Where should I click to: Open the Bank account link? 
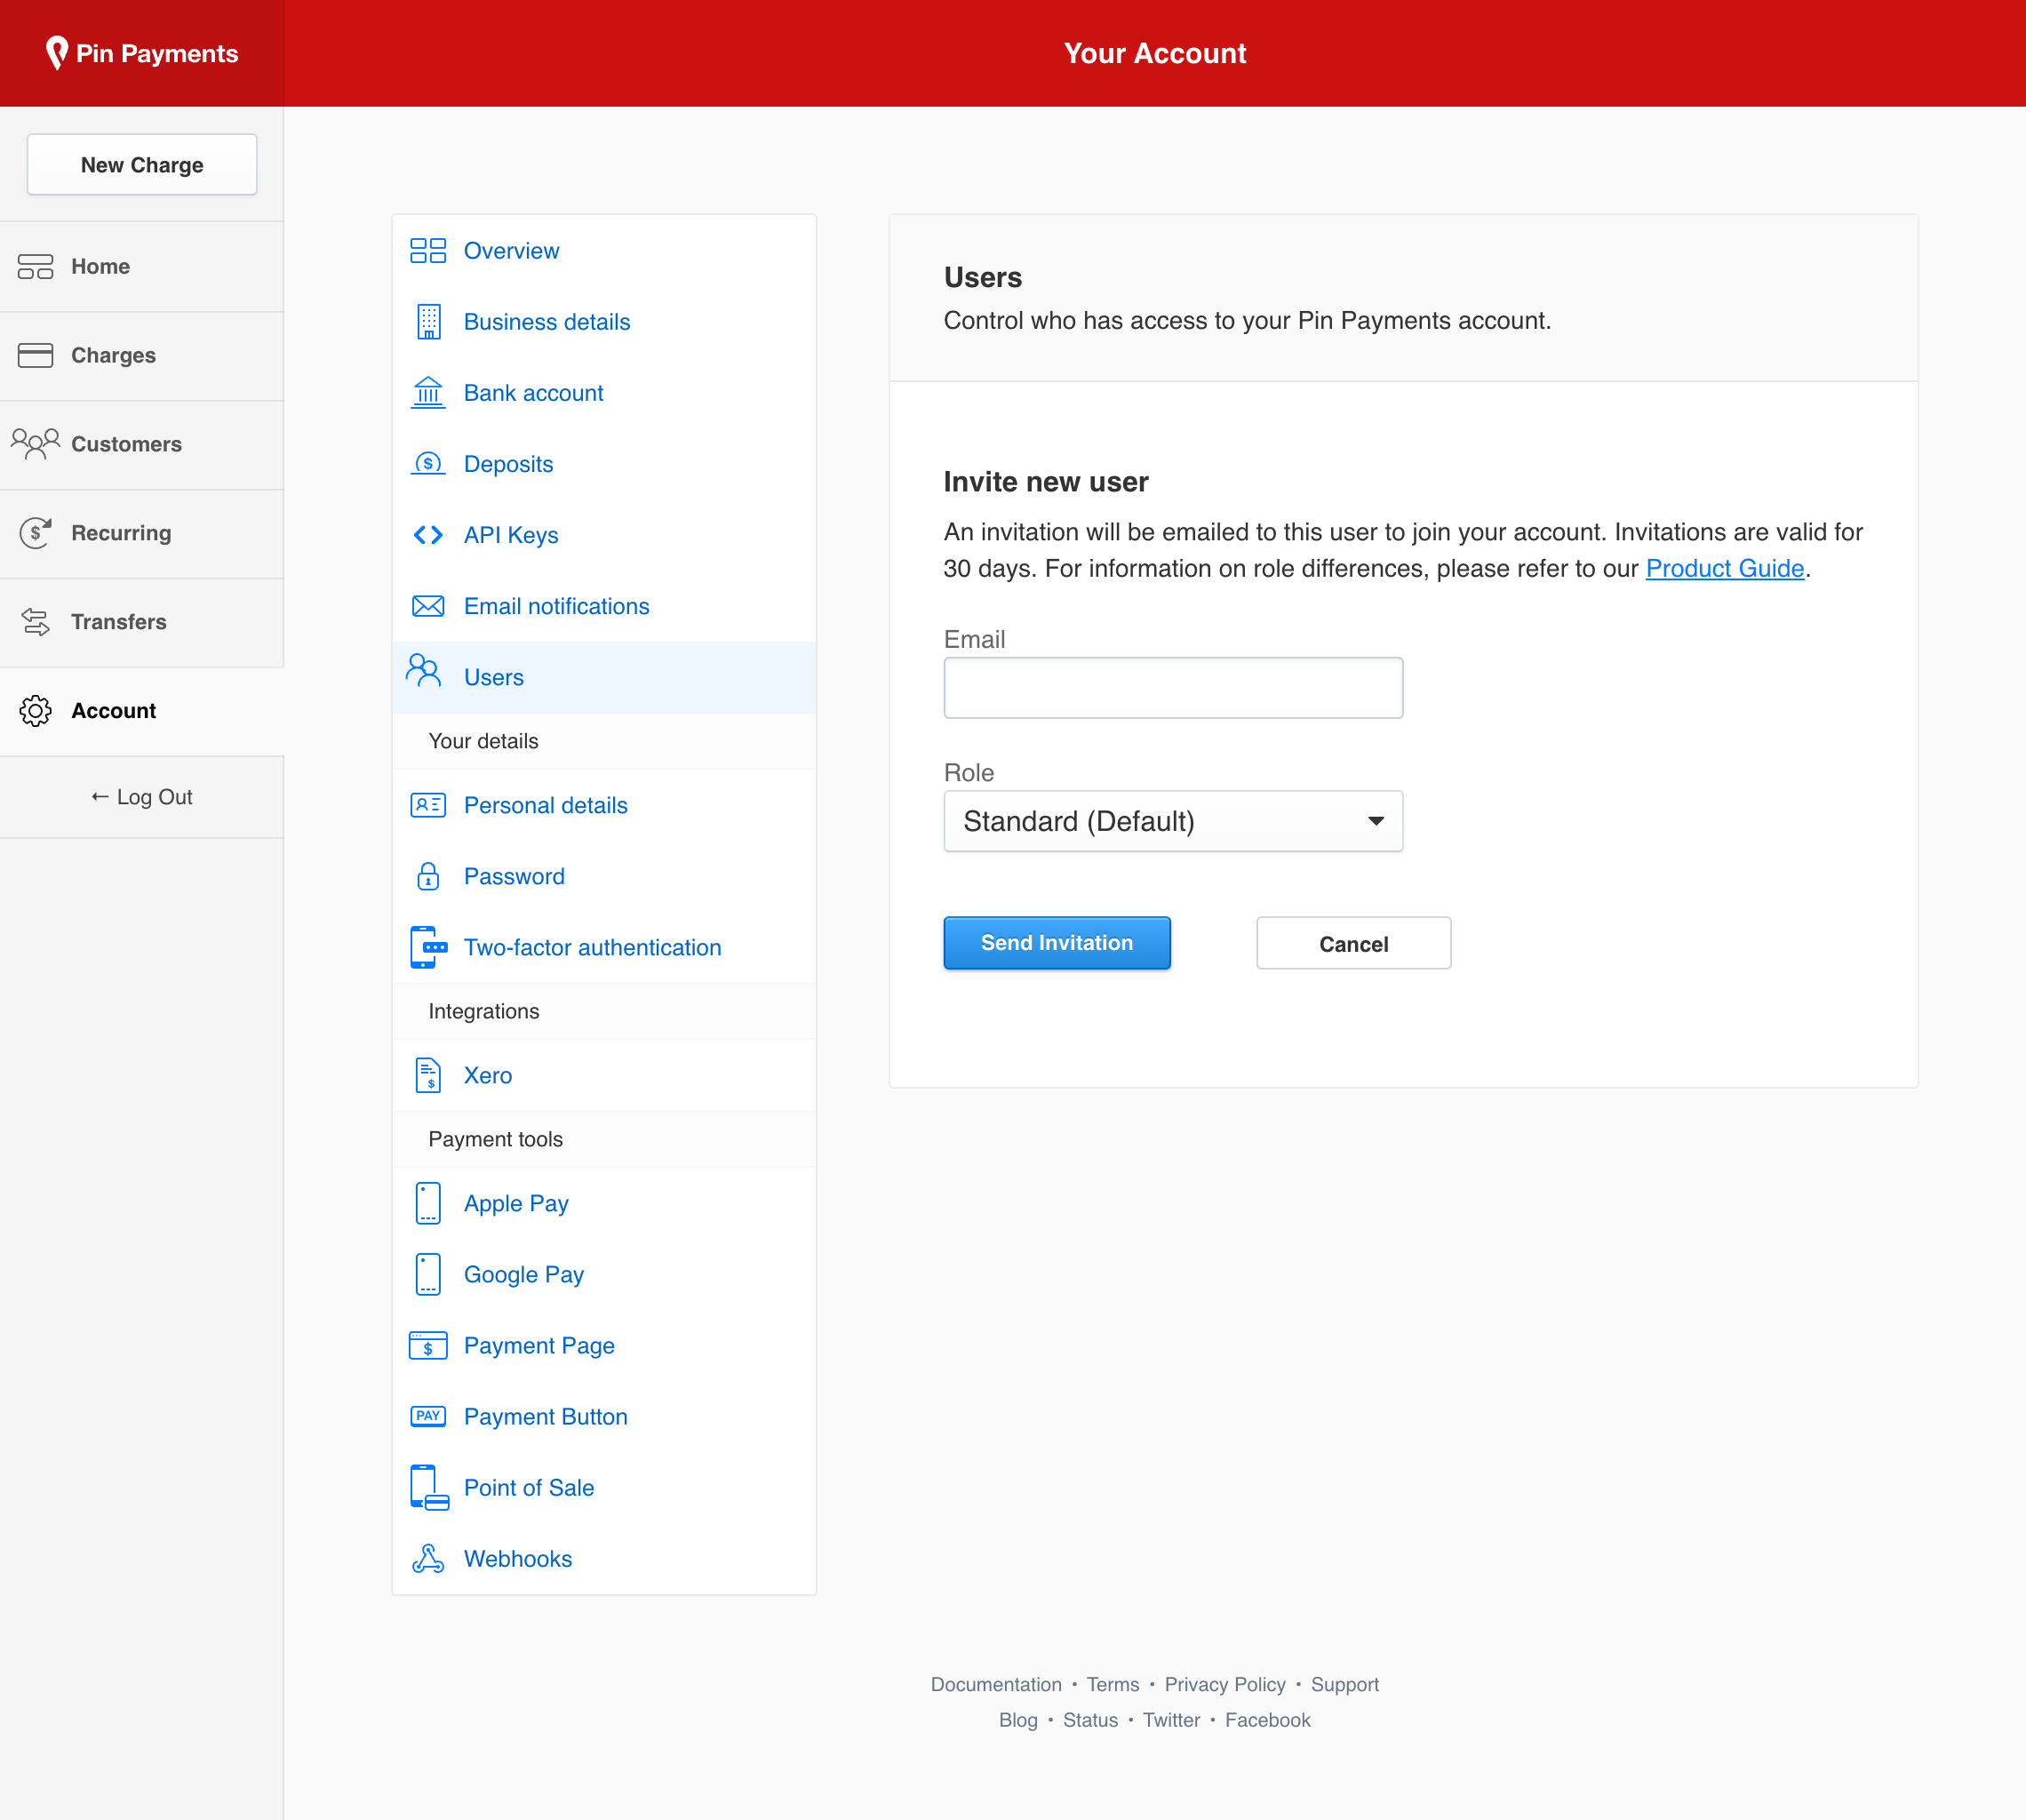(x=534, y=393)
